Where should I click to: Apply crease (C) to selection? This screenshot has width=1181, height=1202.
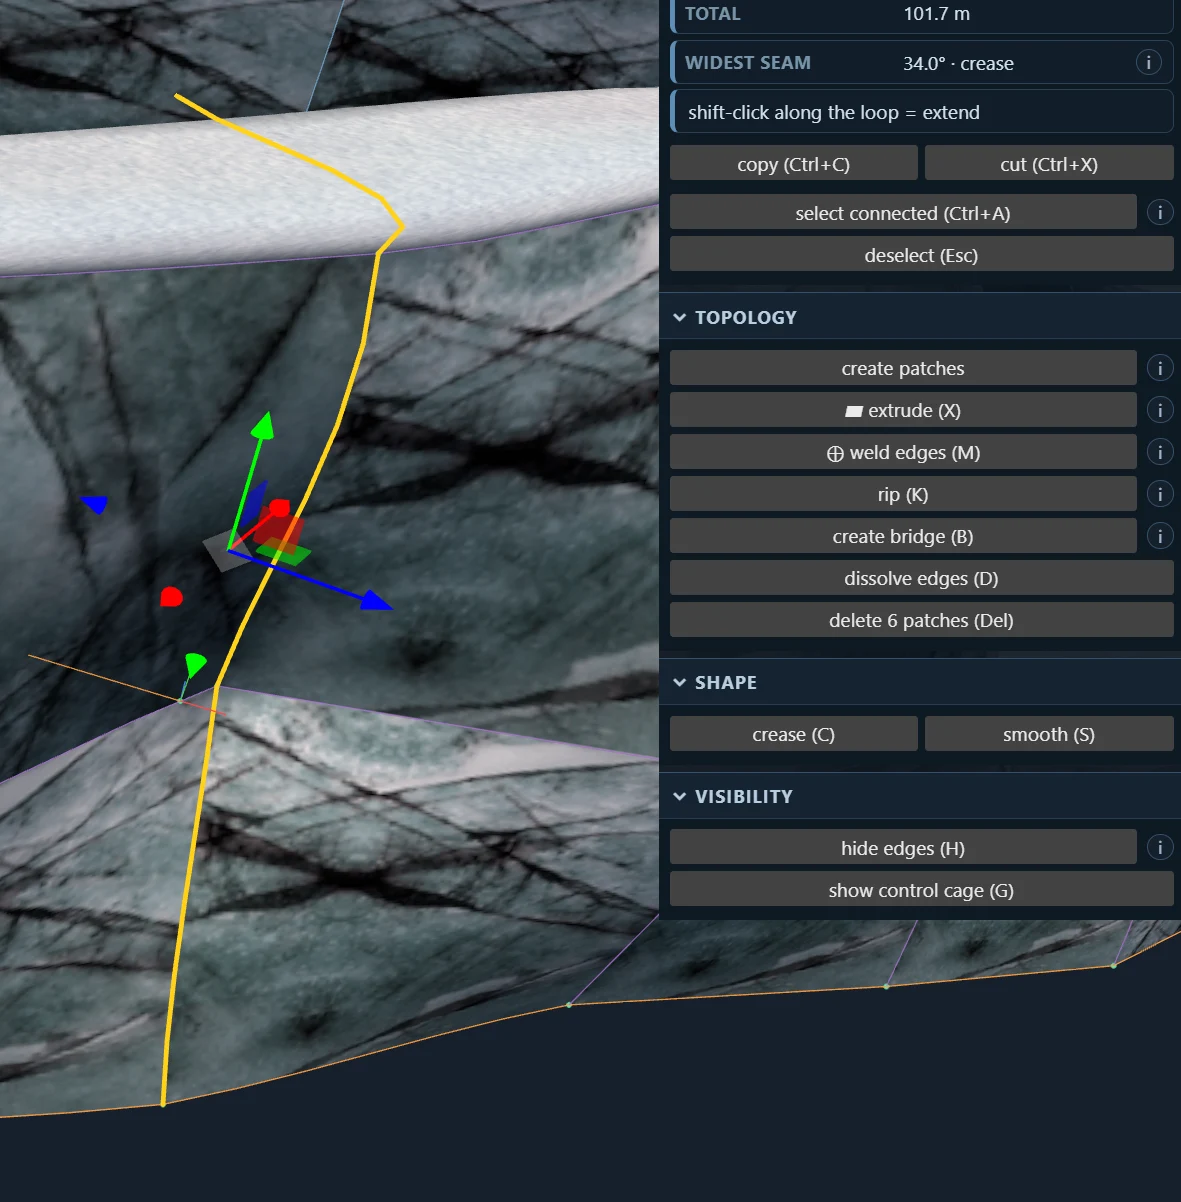[x=794, y=734]
